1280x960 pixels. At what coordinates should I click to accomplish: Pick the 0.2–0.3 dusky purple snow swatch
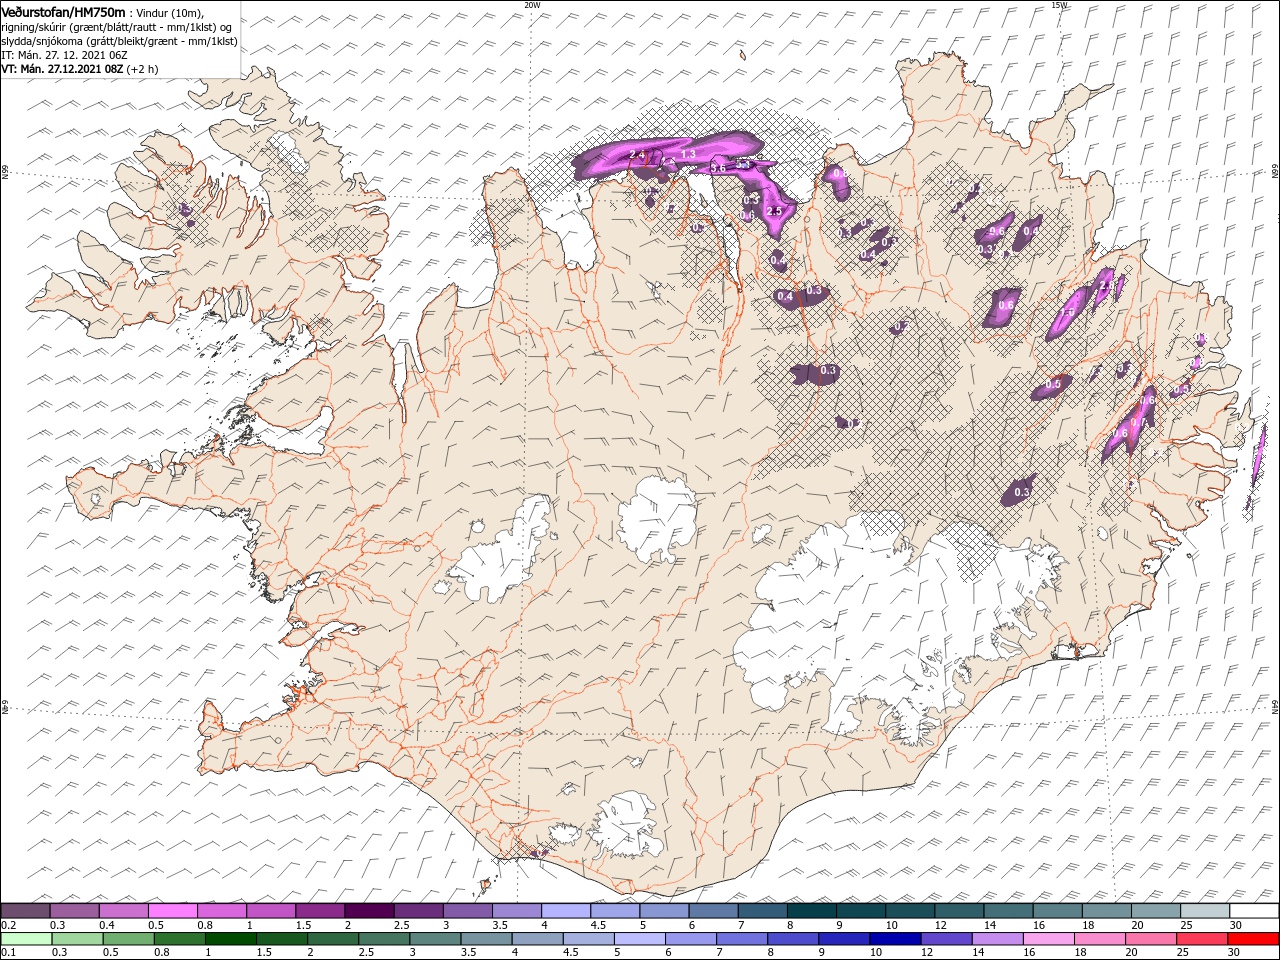[26, 911]
